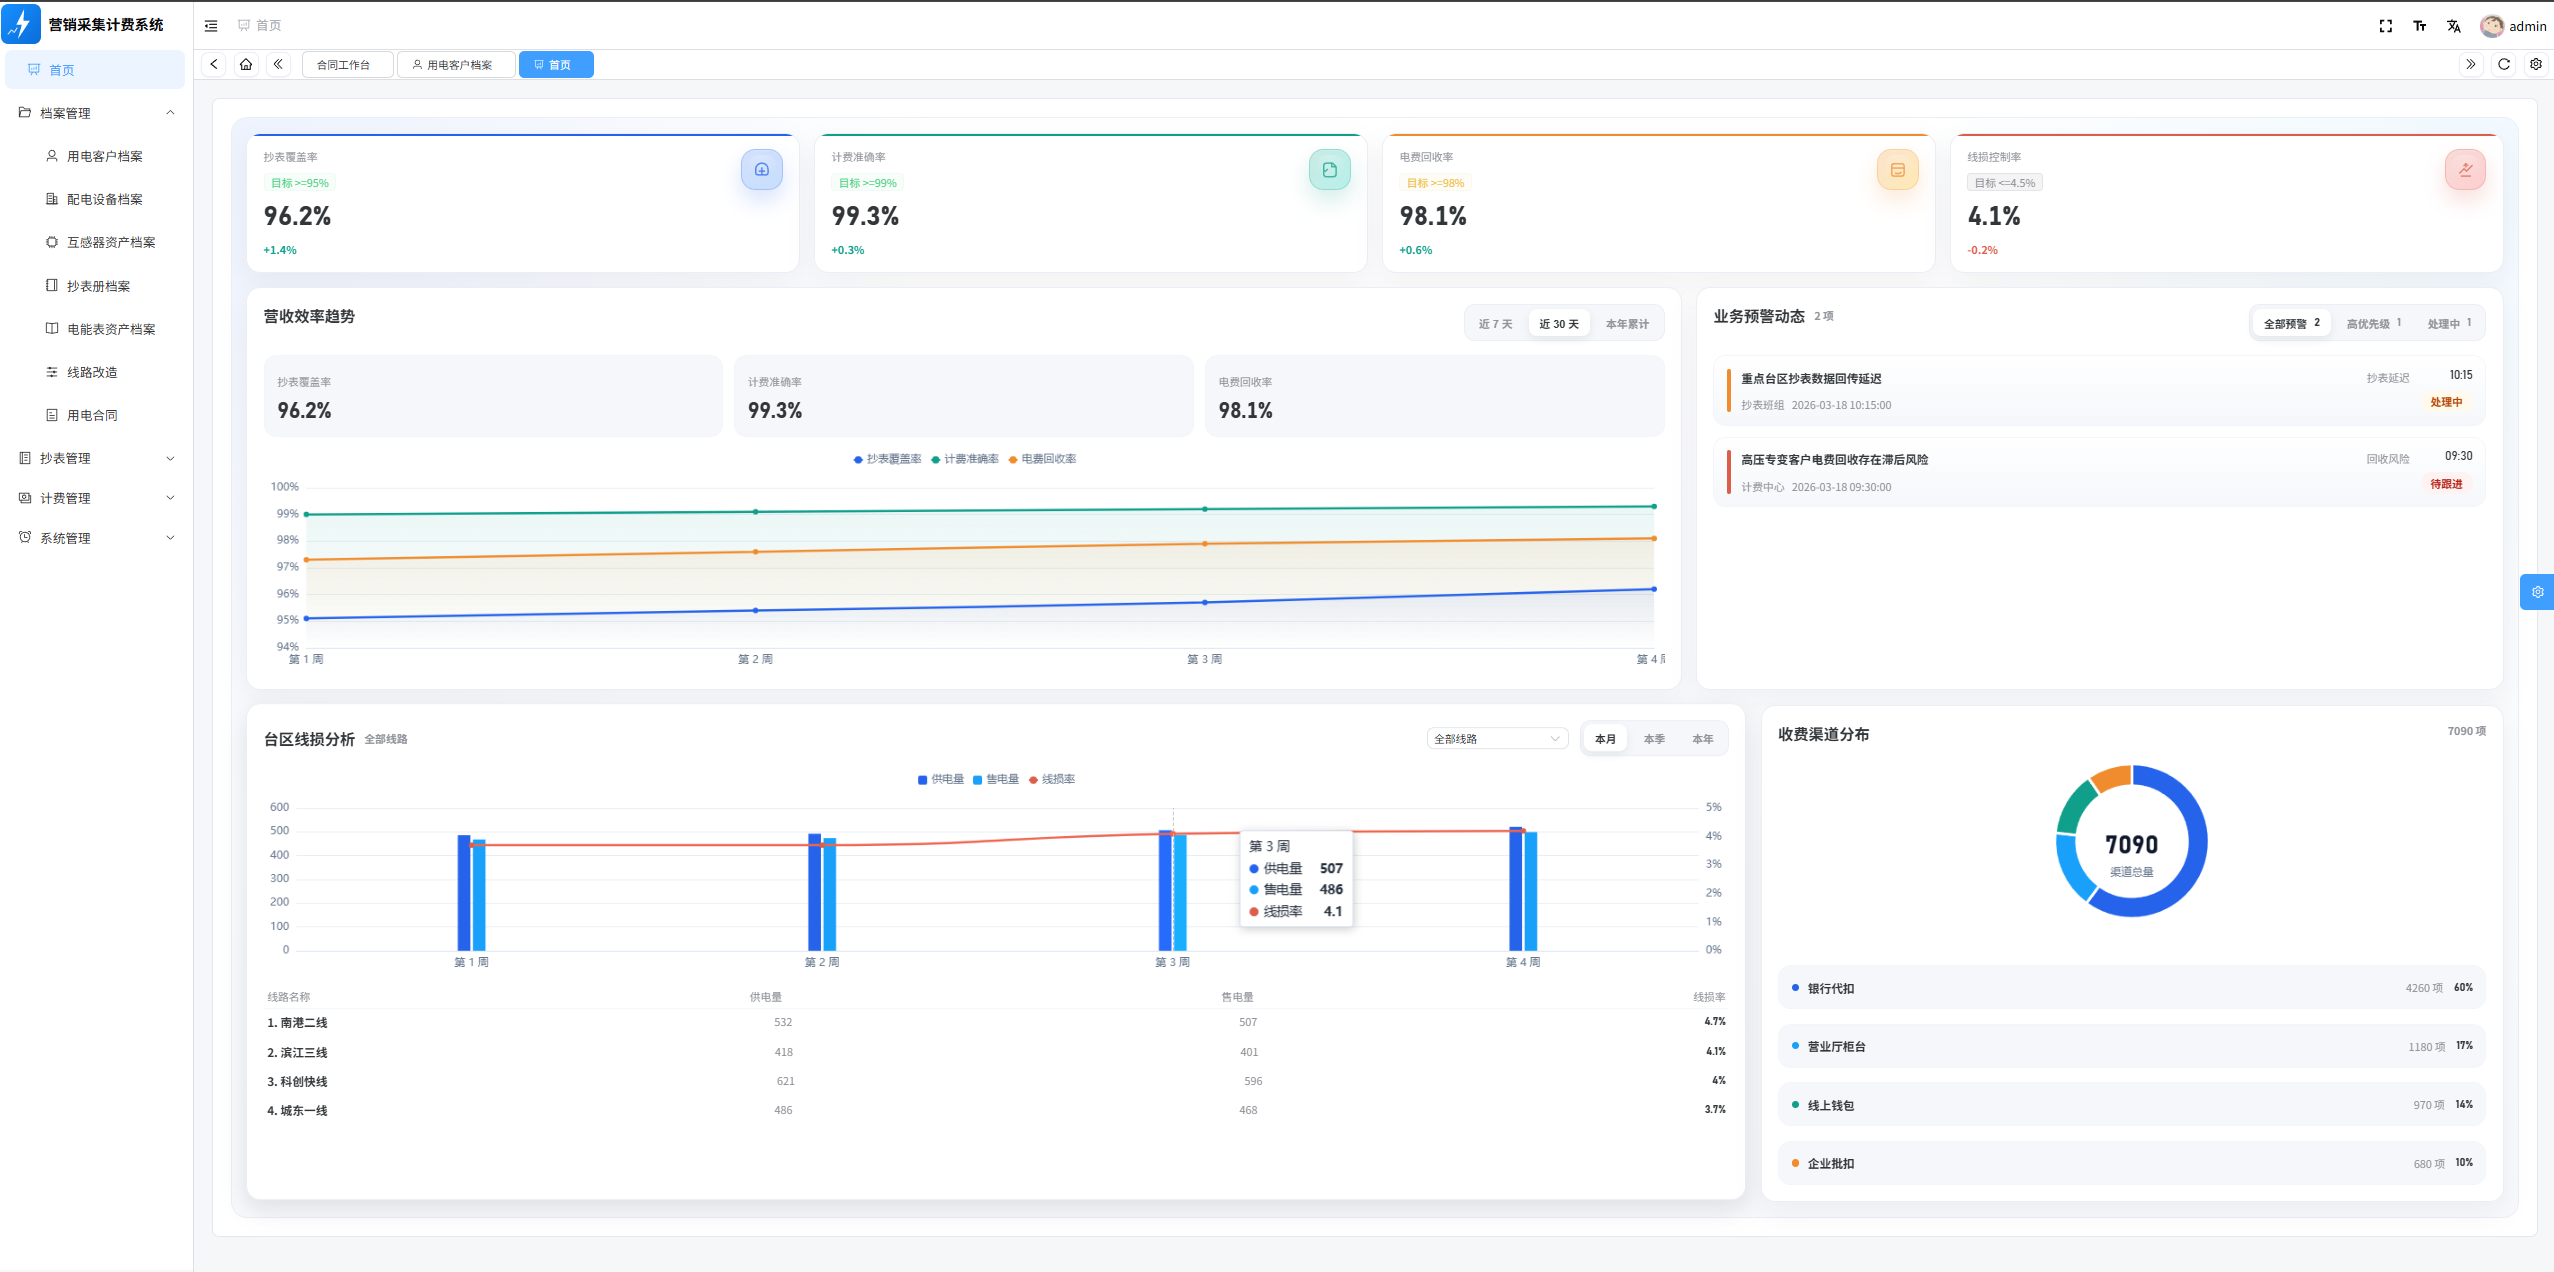This screenshot has height=1272, width=2554.
Task: Toggle the 线损率 legend in line loss chart
Action: [1052, 779]
